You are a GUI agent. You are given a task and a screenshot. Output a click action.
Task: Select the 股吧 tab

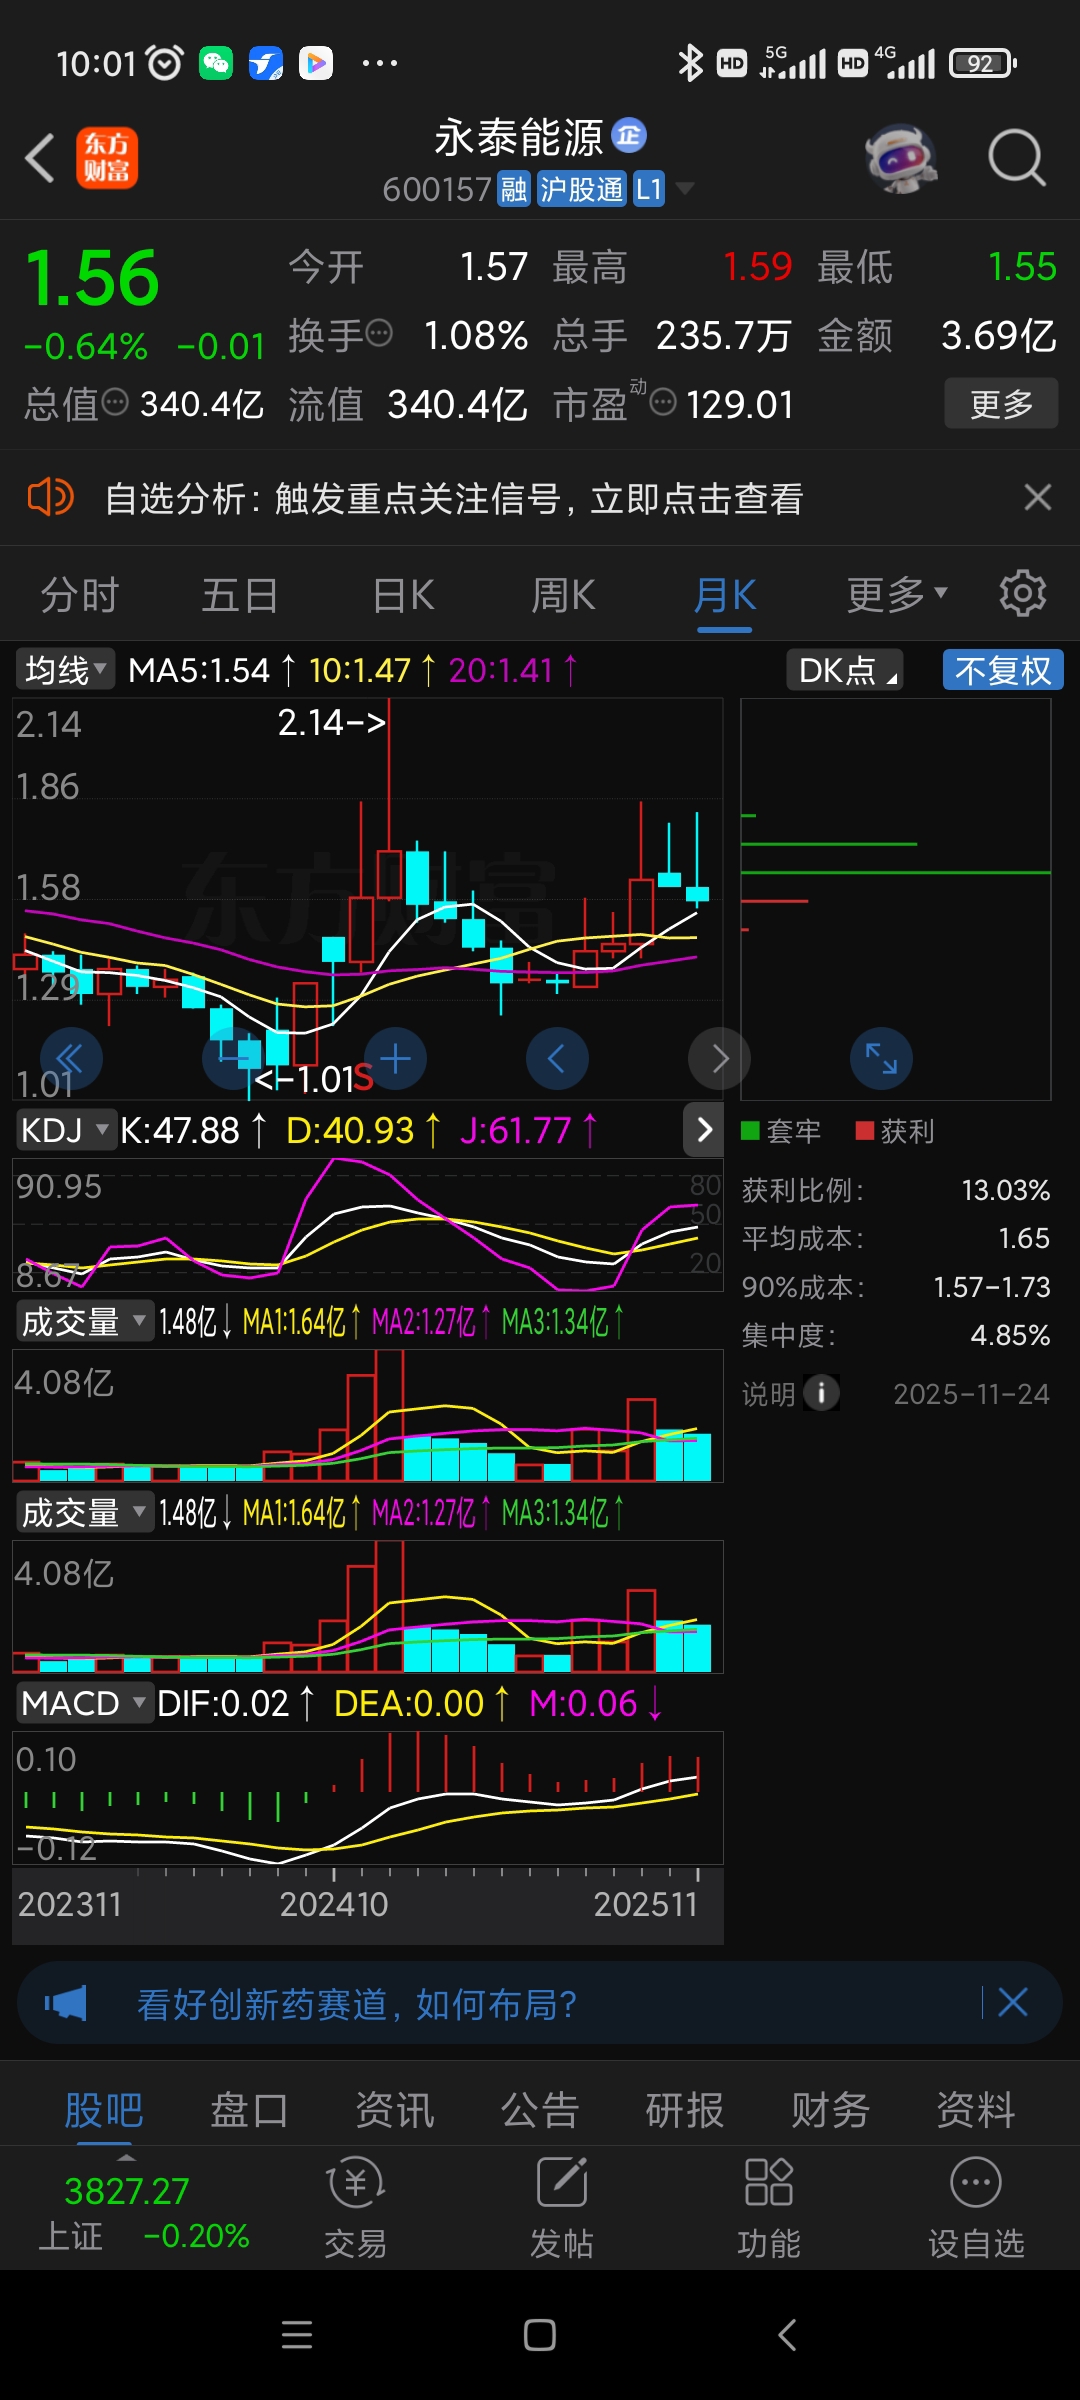coord(104,2110)
